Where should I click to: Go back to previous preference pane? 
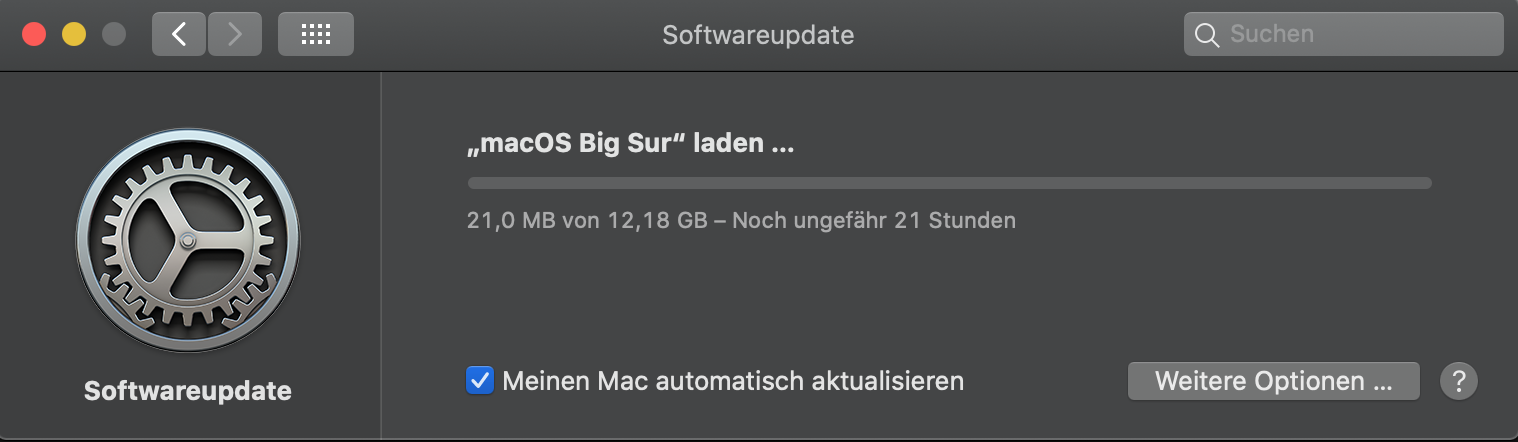179,35
